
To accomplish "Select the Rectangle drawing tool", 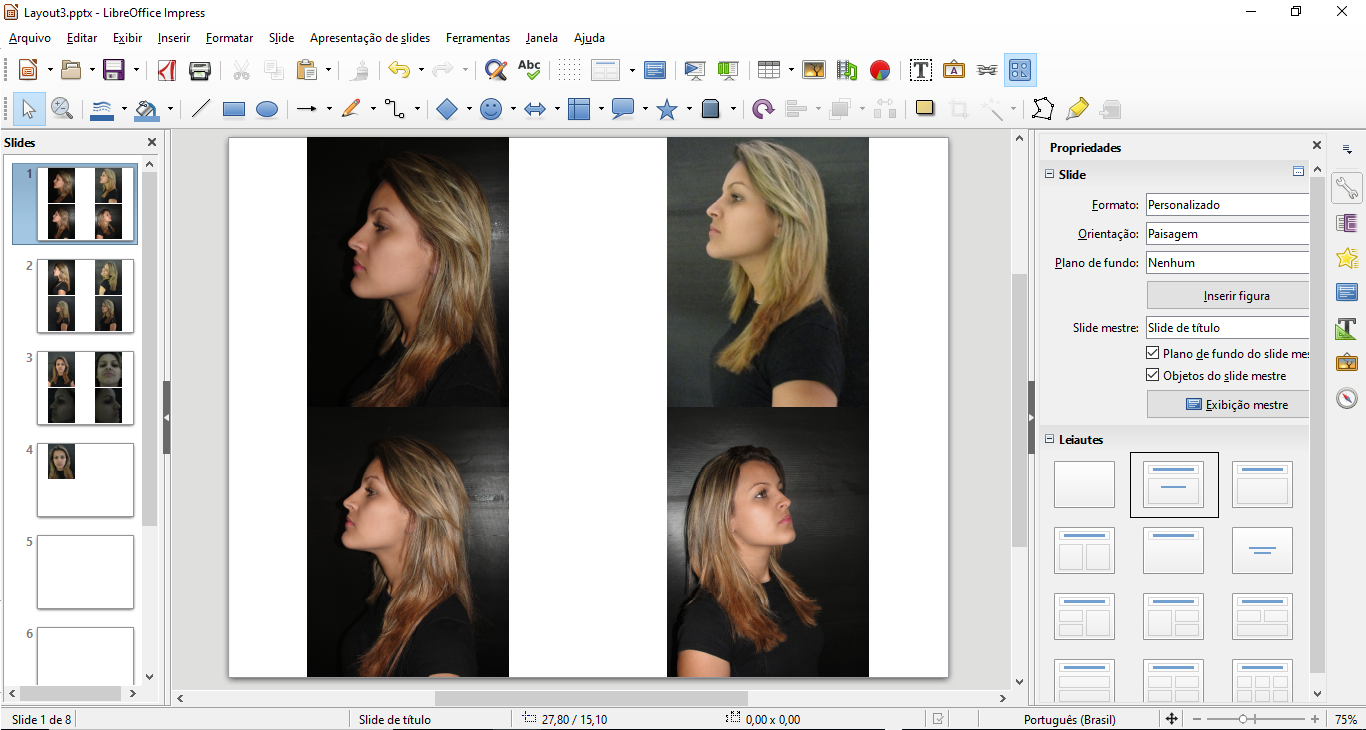I will (x=234, y=109).
